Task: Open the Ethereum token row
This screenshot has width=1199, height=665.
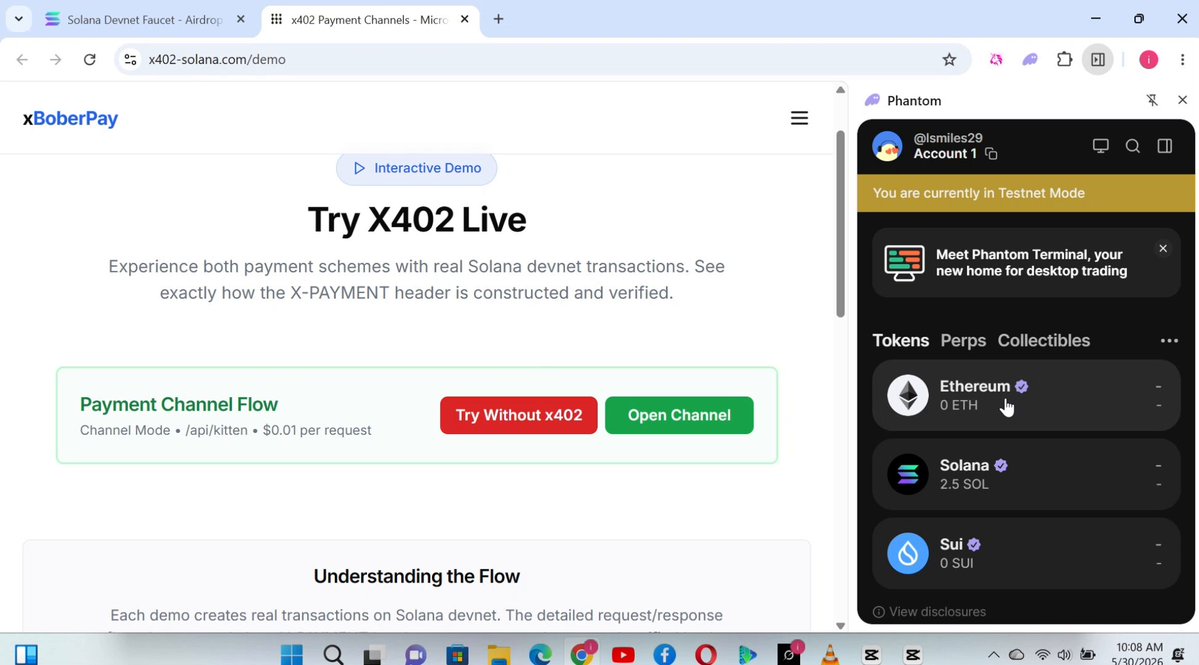Action: pos(1026,395)
